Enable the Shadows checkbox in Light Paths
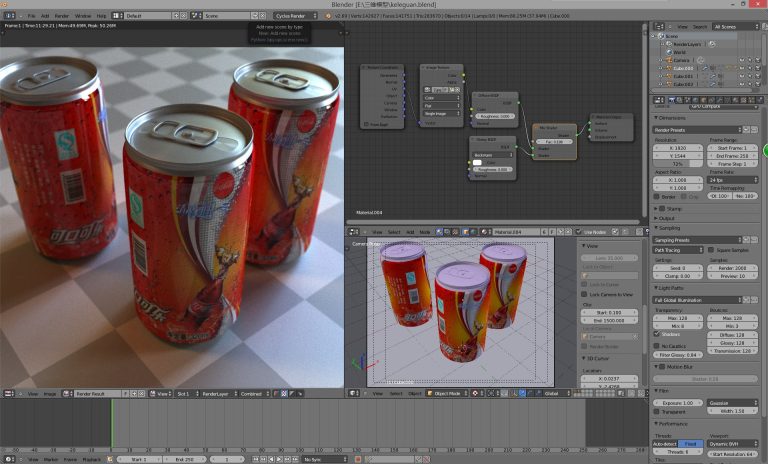768x464 pixels. pos(658,334)
